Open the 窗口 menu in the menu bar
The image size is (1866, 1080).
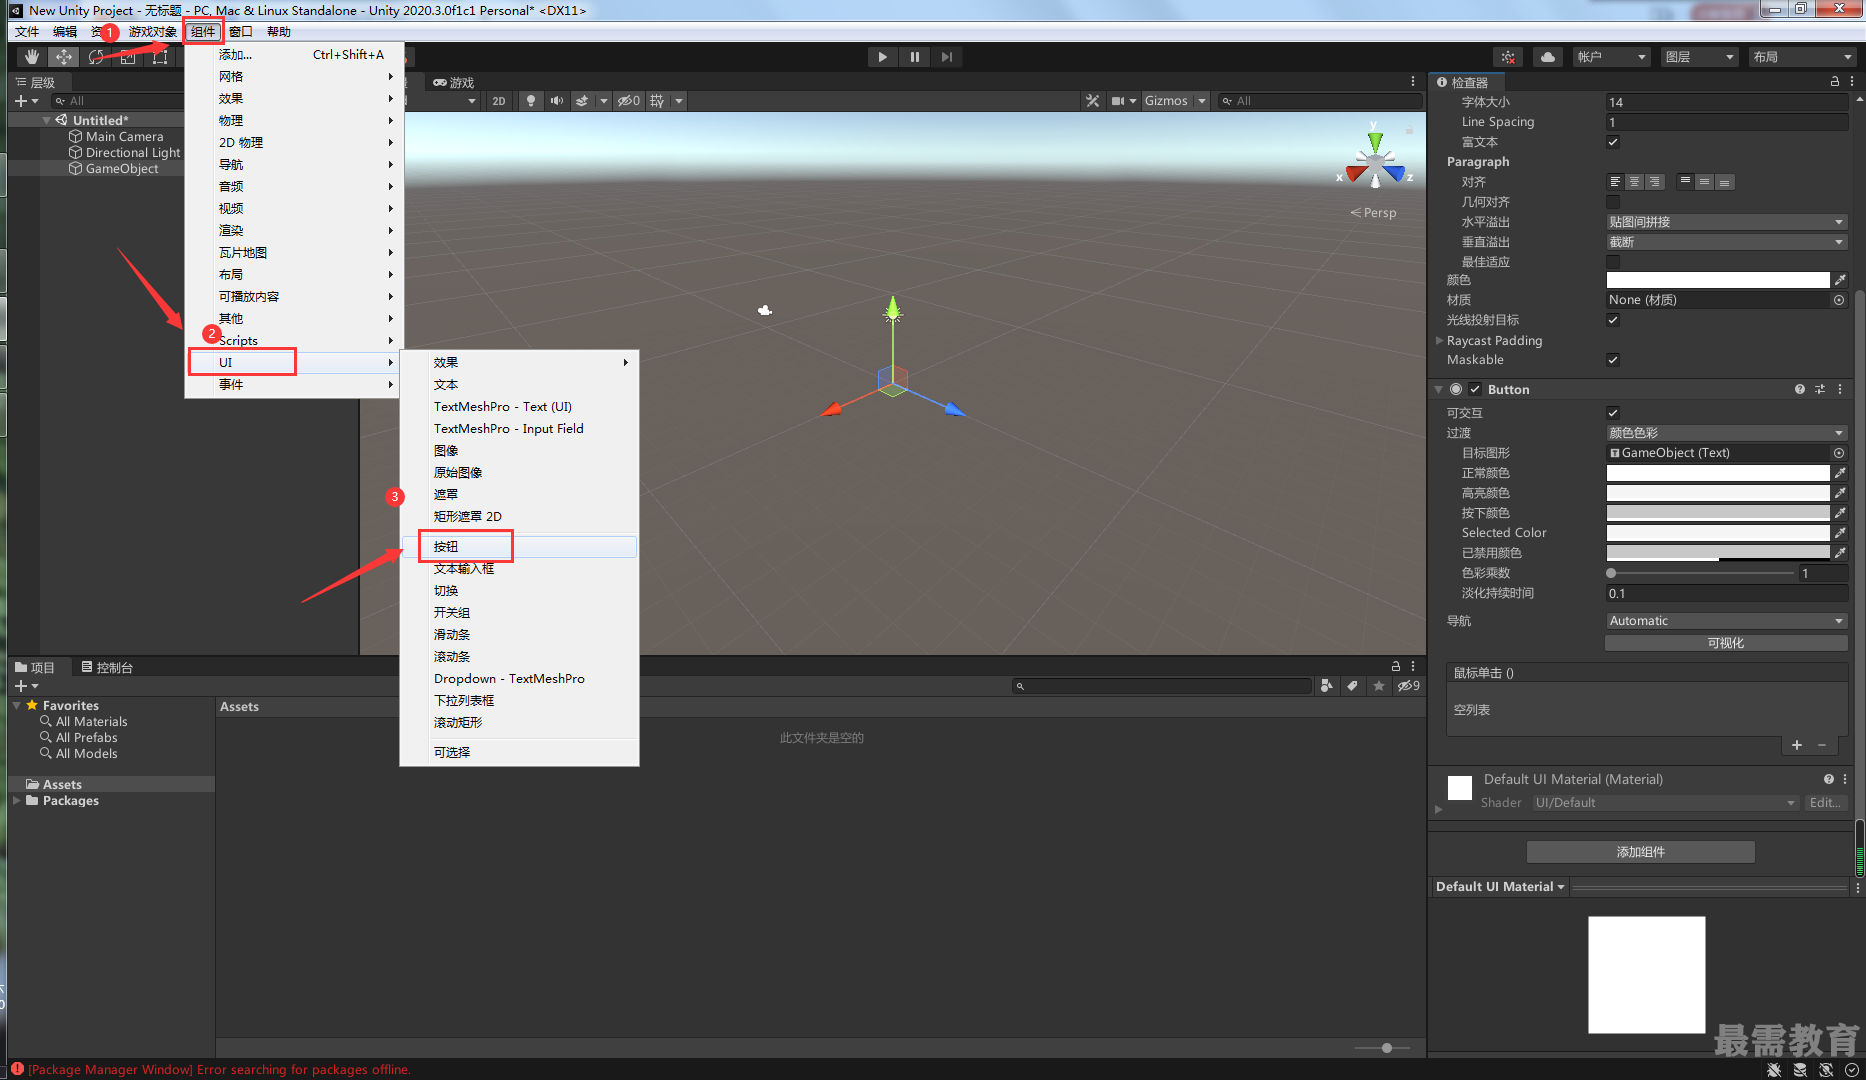click(241, 32)
